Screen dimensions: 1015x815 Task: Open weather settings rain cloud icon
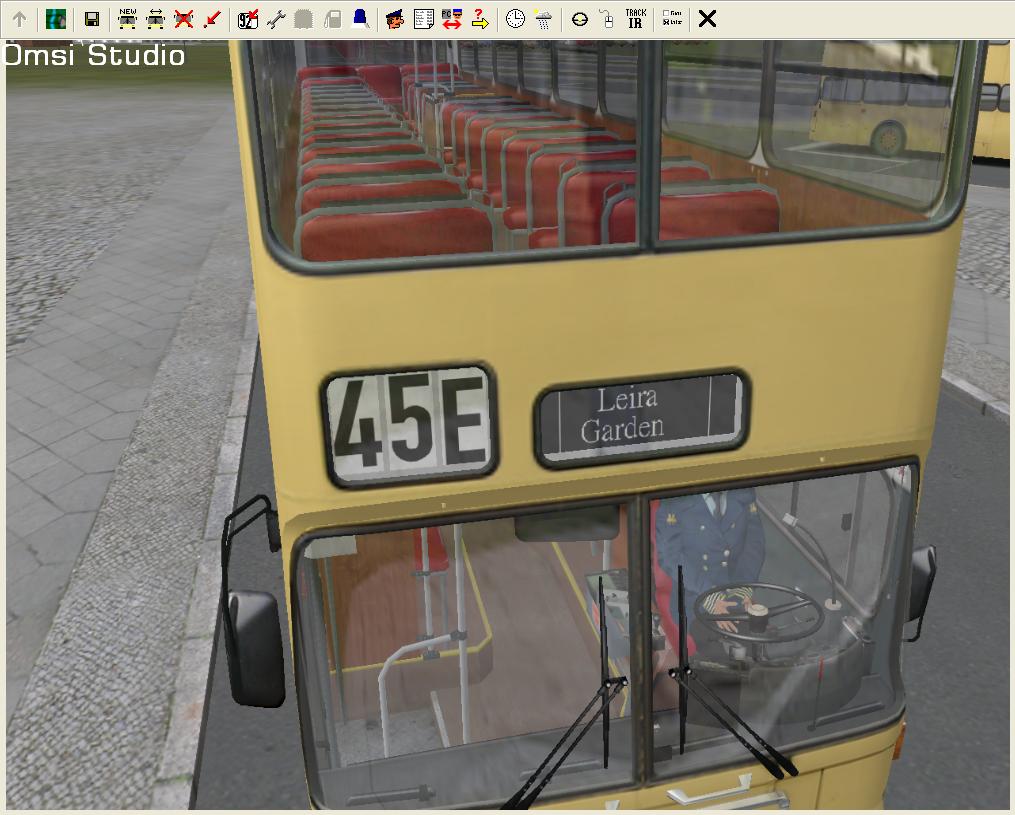[543, 19]
